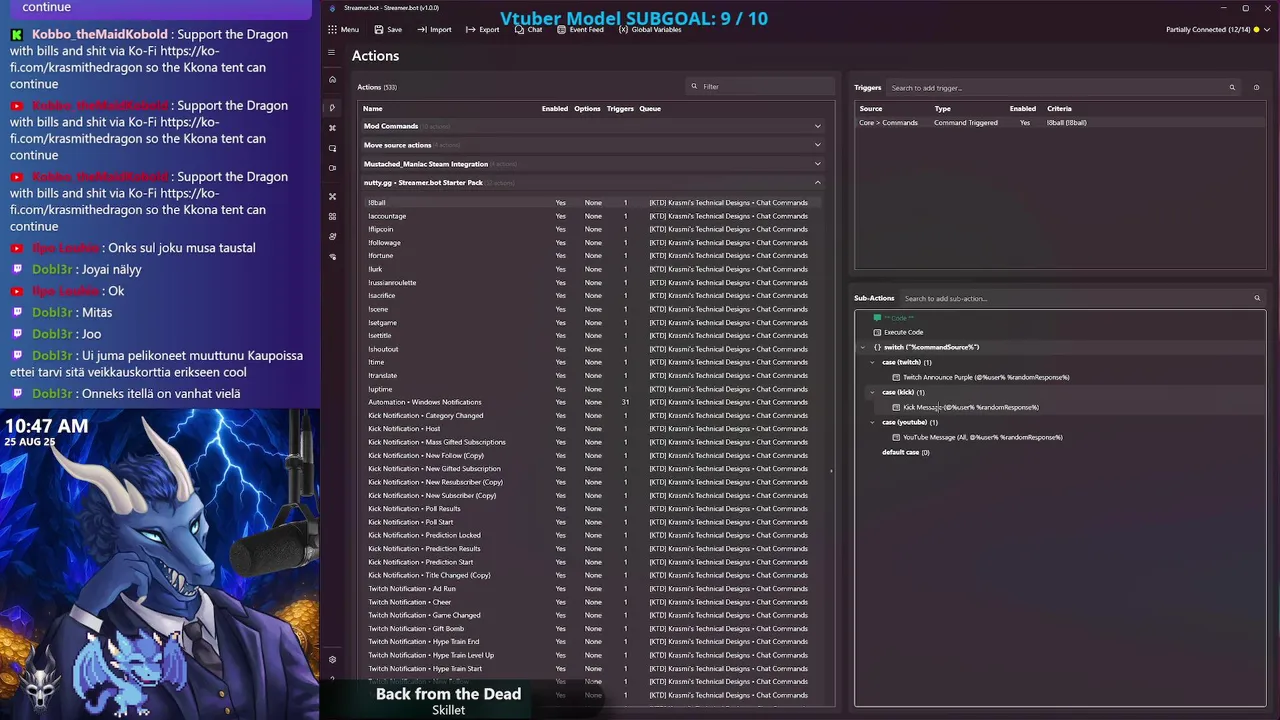
Task: Sort actions by Name column header
Action: pyautogui.click(x=372, y=108)
